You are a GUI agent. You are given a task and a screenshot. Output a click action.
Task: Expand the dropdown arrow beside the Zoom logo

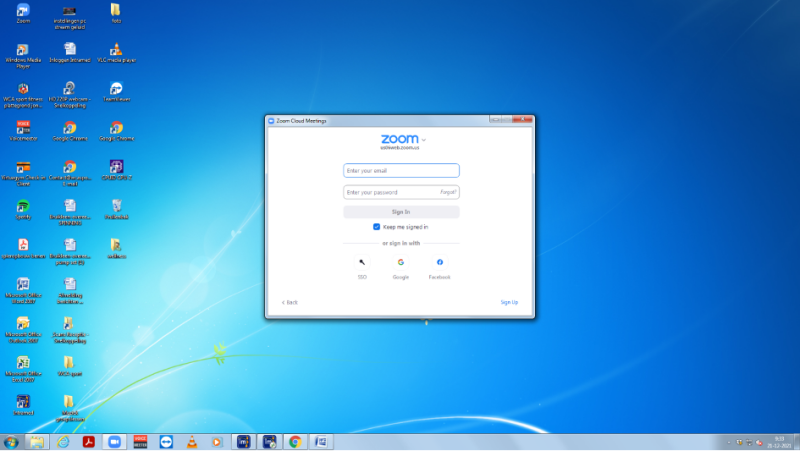(x=424, y=140)
